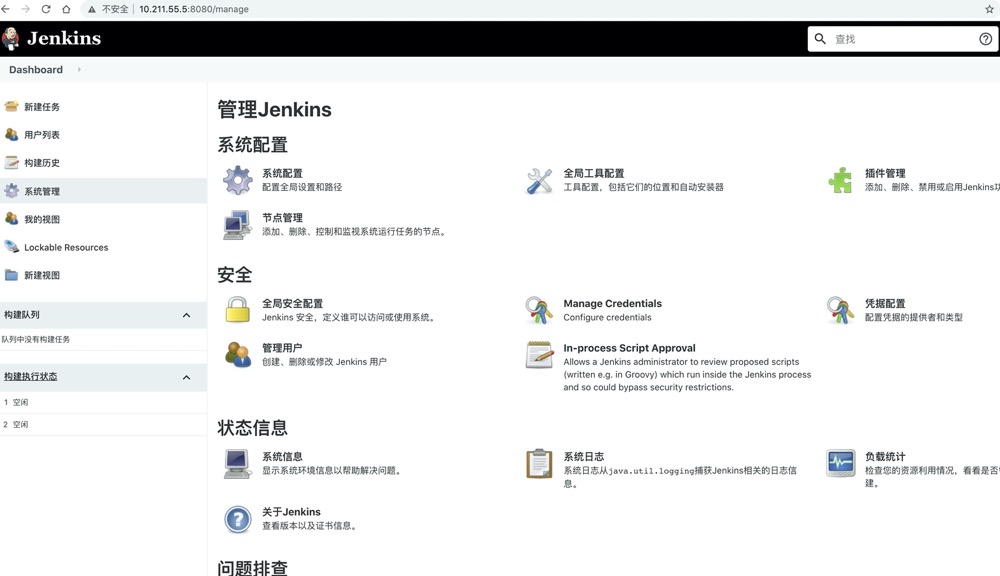The height and width of the screenshot is (576, 1000).
Task: Click the search help question icon
Action: click(985, 39)
